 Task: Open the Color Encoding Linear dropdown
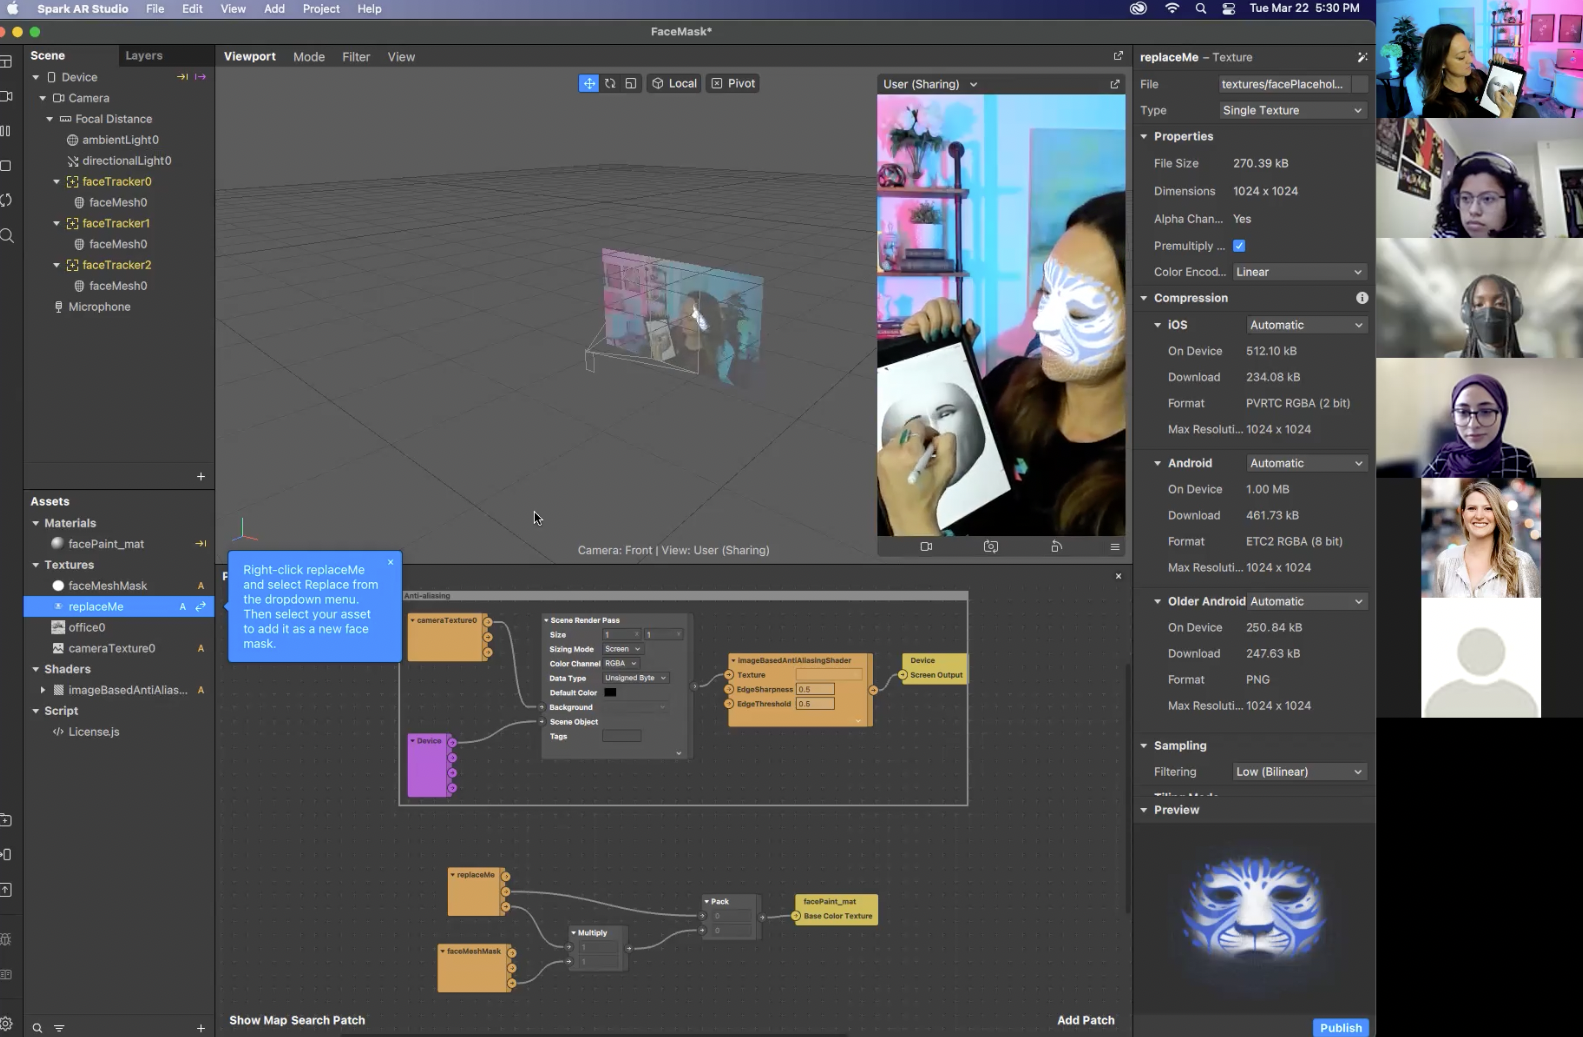pyautogui.click(x=1299, y=272)
